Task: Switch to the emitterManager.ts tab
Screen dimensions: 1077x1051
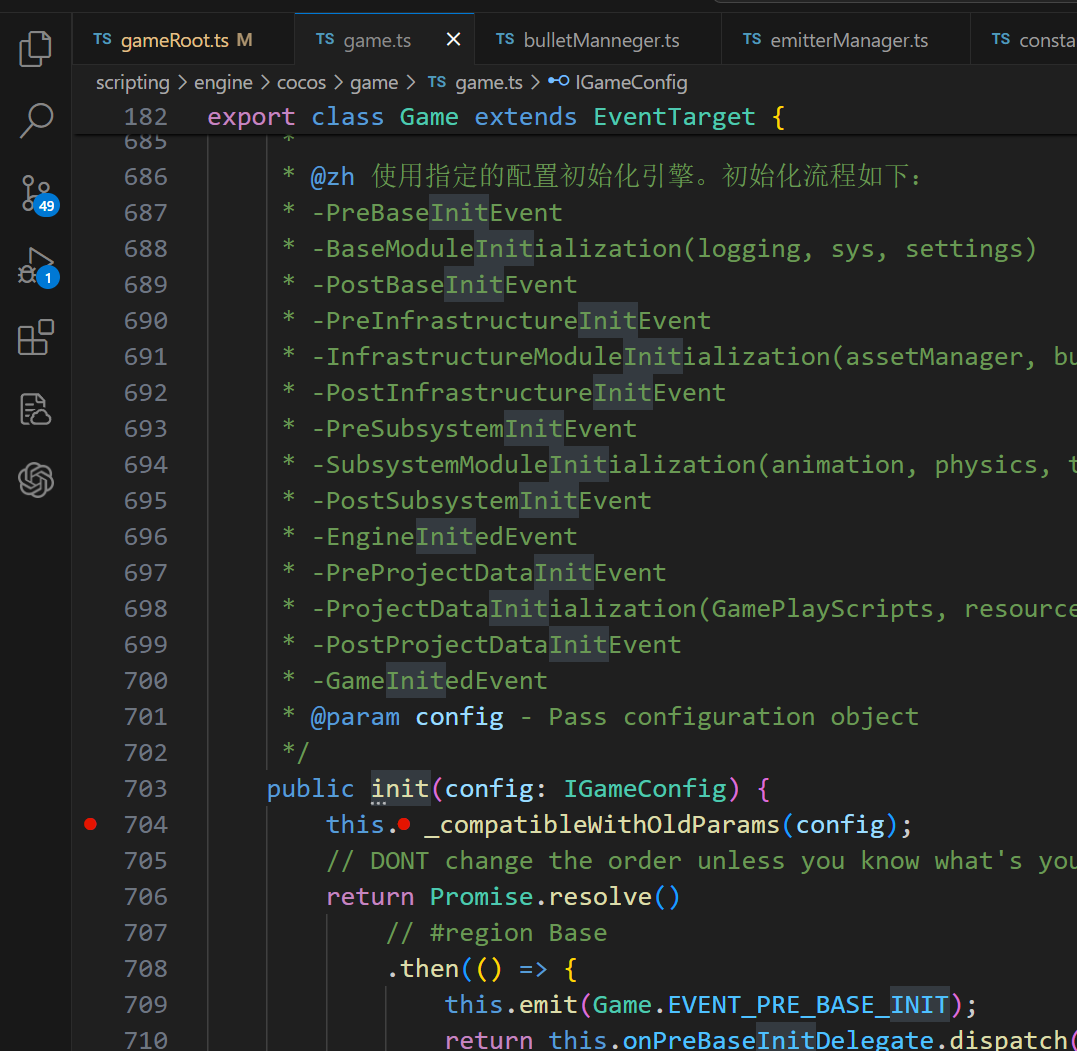Action: click(848, 40)
